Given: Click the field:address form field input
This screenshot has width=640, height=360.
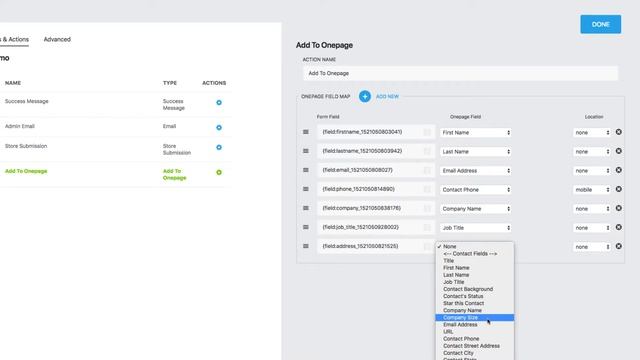Looking at the screenshot, I should coord(376,247).
